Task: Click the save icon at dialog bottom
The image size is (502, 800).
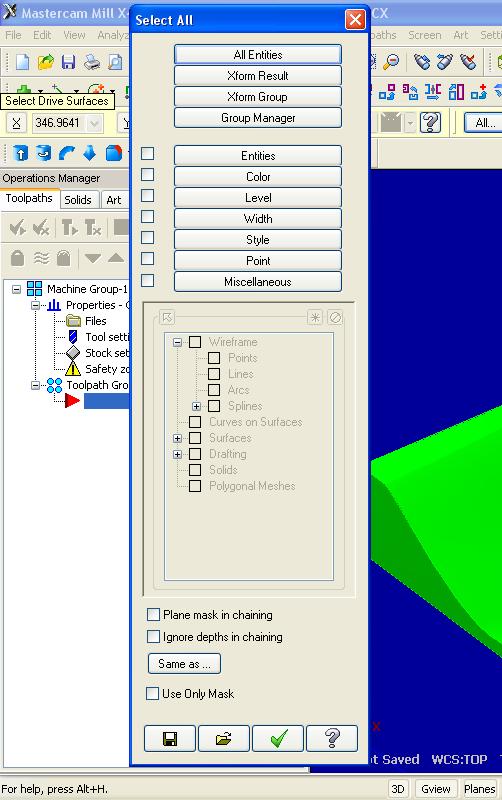Action: (170, 738)
